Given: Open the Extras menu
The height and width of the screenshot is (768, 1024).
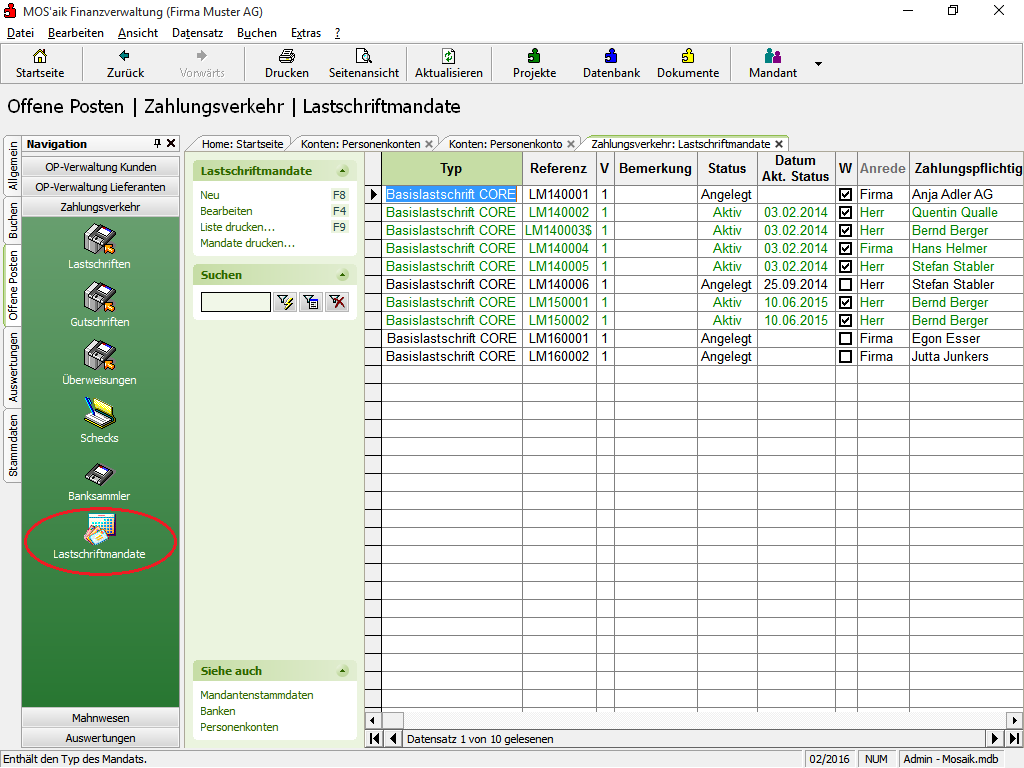Looking at the screenshot, I should click(306, 33).
